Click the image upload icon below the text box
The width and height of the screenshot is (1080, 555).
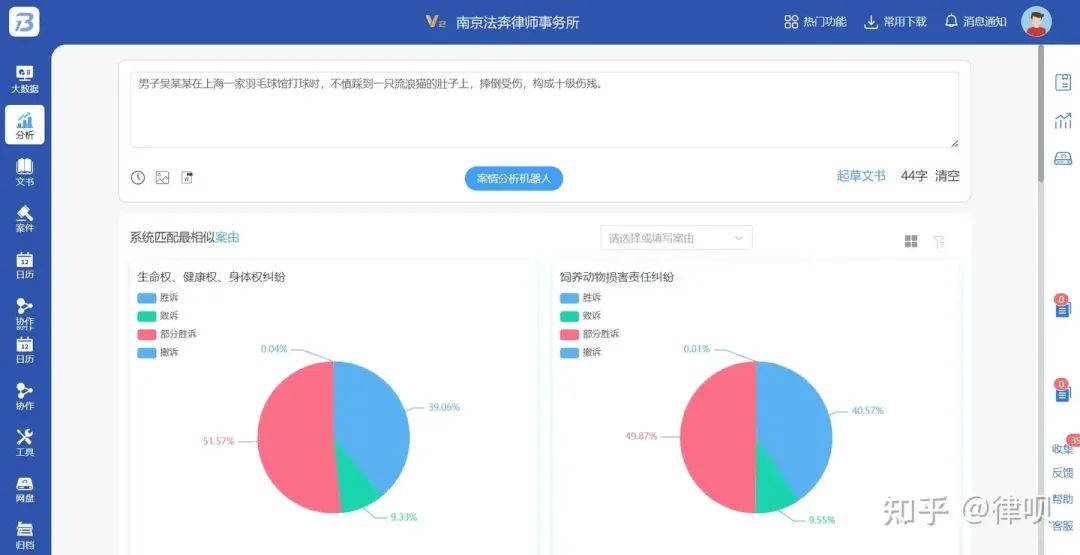163,178
